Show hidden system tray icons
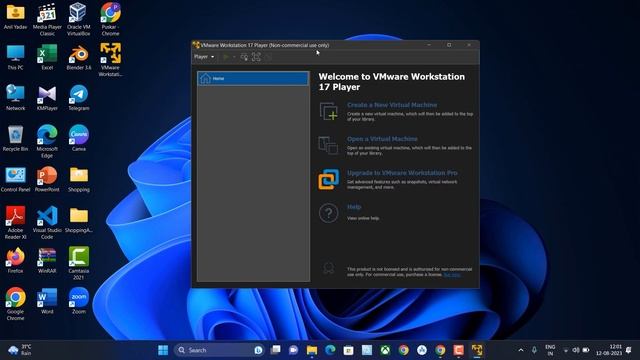The width and height of the screenshot is (640, 360). [521, 350]
